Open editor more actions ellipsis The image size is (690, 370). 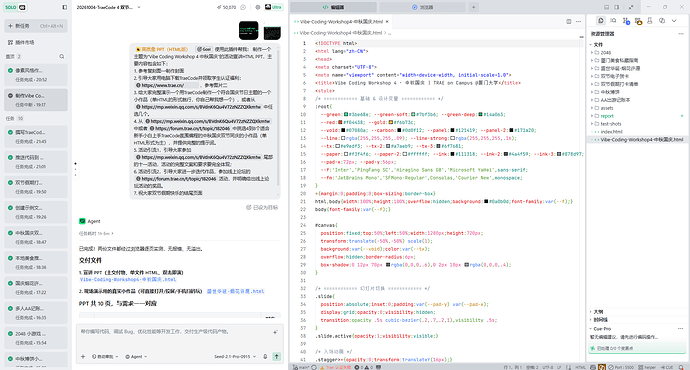[x=578, y=22]
